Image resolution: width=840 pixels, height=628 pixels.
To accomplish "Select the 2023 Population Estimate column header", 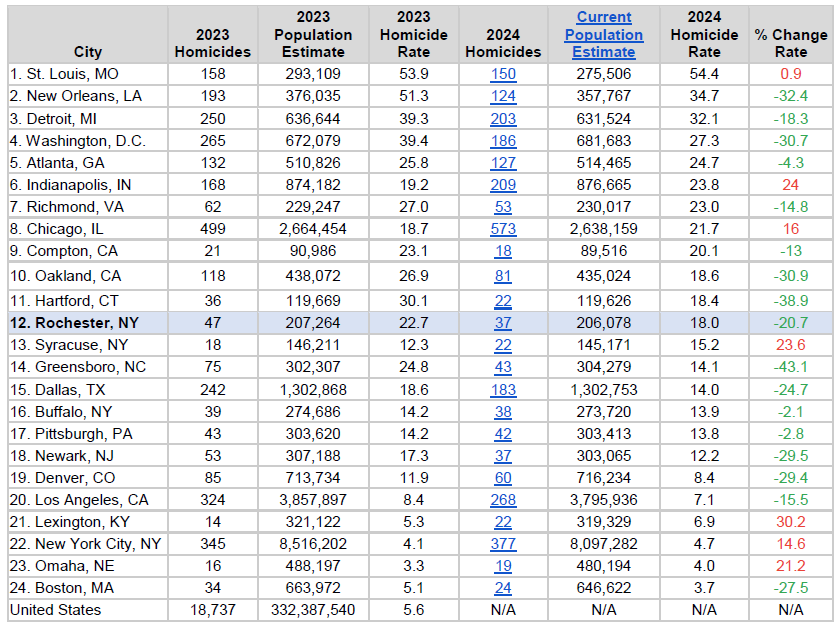I will point(313,35).
